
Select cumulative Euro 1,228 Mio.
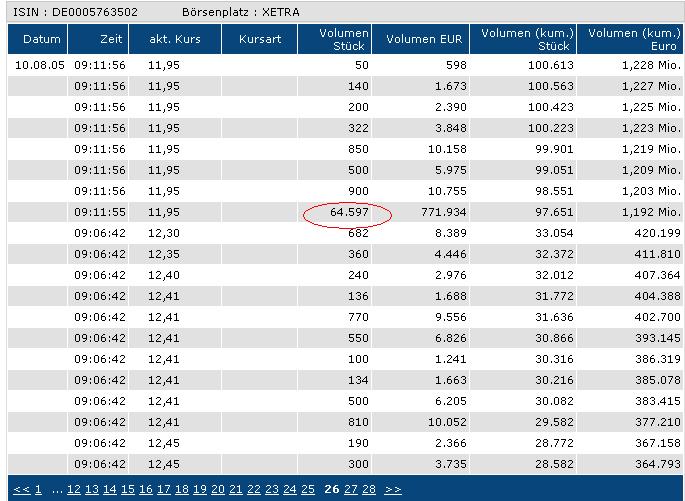coord(651,66)
